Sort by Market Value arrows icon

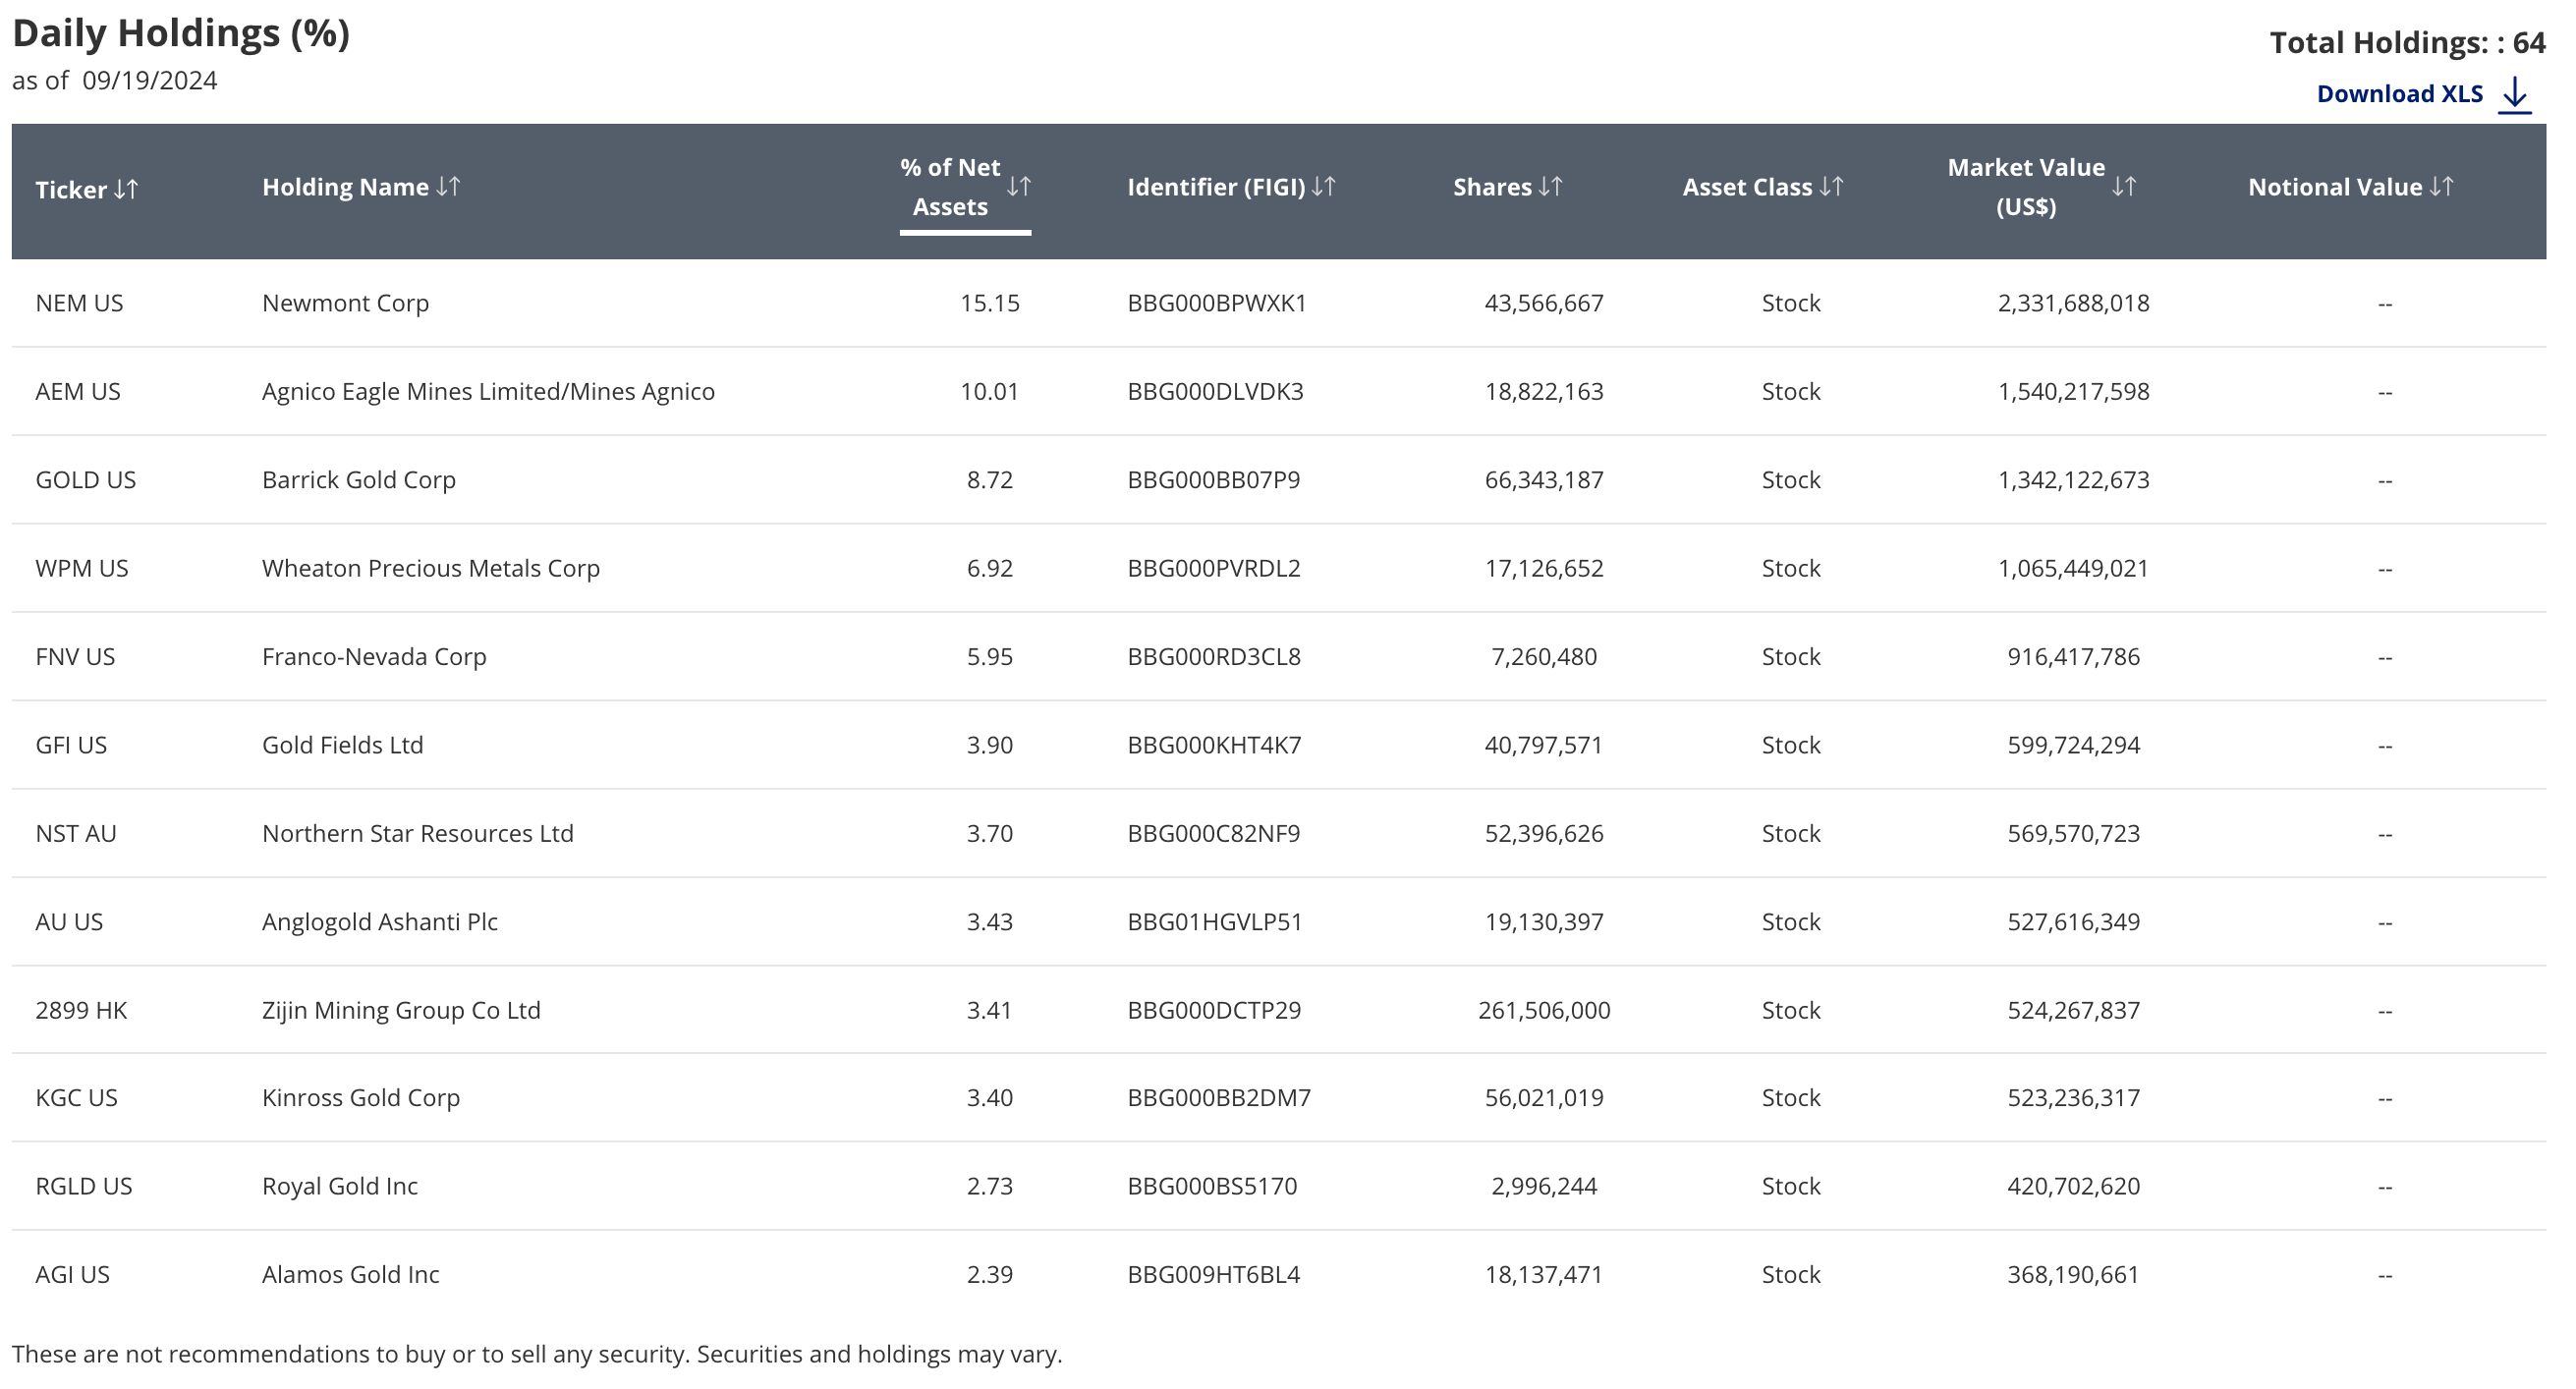click(2124, 187)
